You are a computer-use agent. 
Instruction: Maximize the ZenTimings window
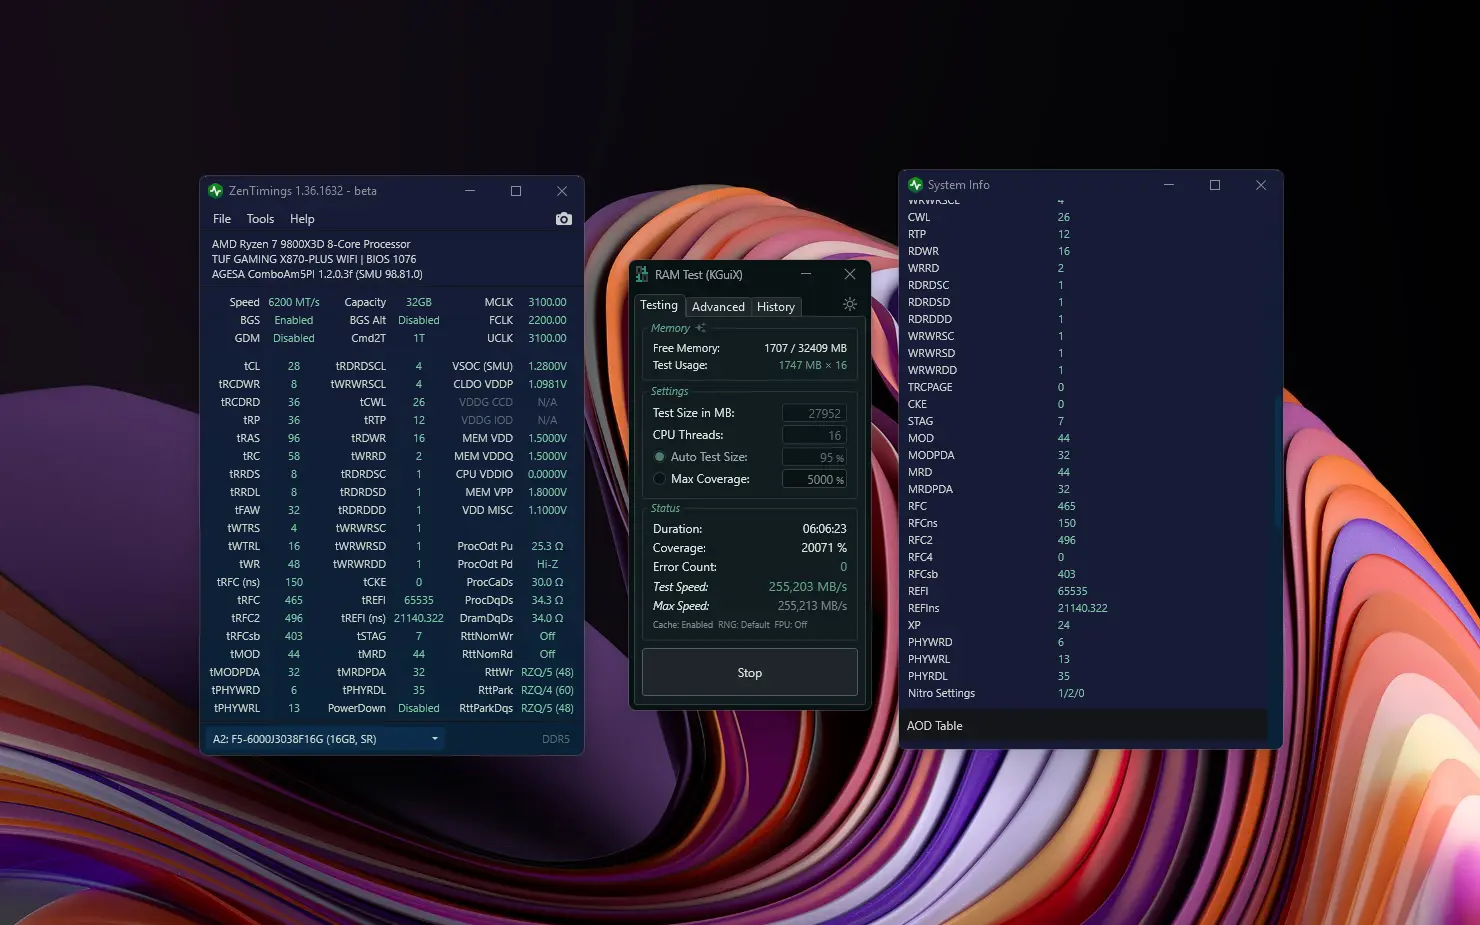[x=516, y=191]
